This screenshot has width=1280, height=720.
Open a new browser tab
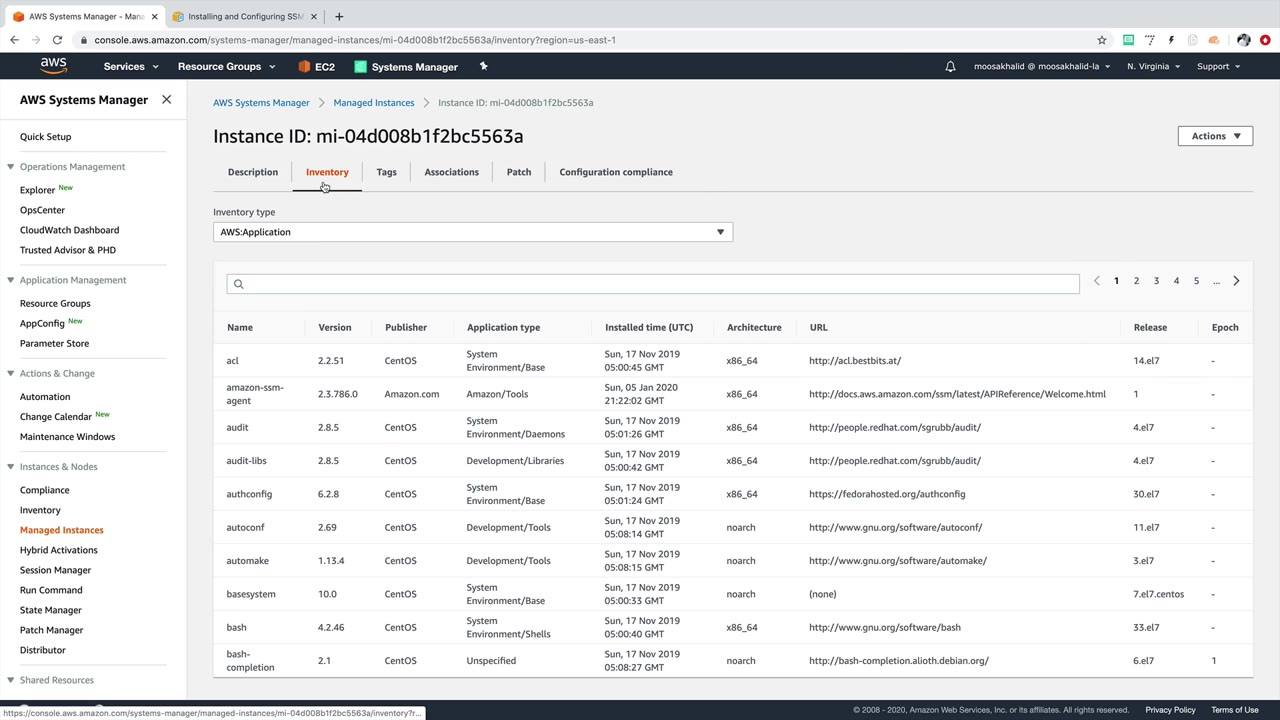[x=339, y=16]
